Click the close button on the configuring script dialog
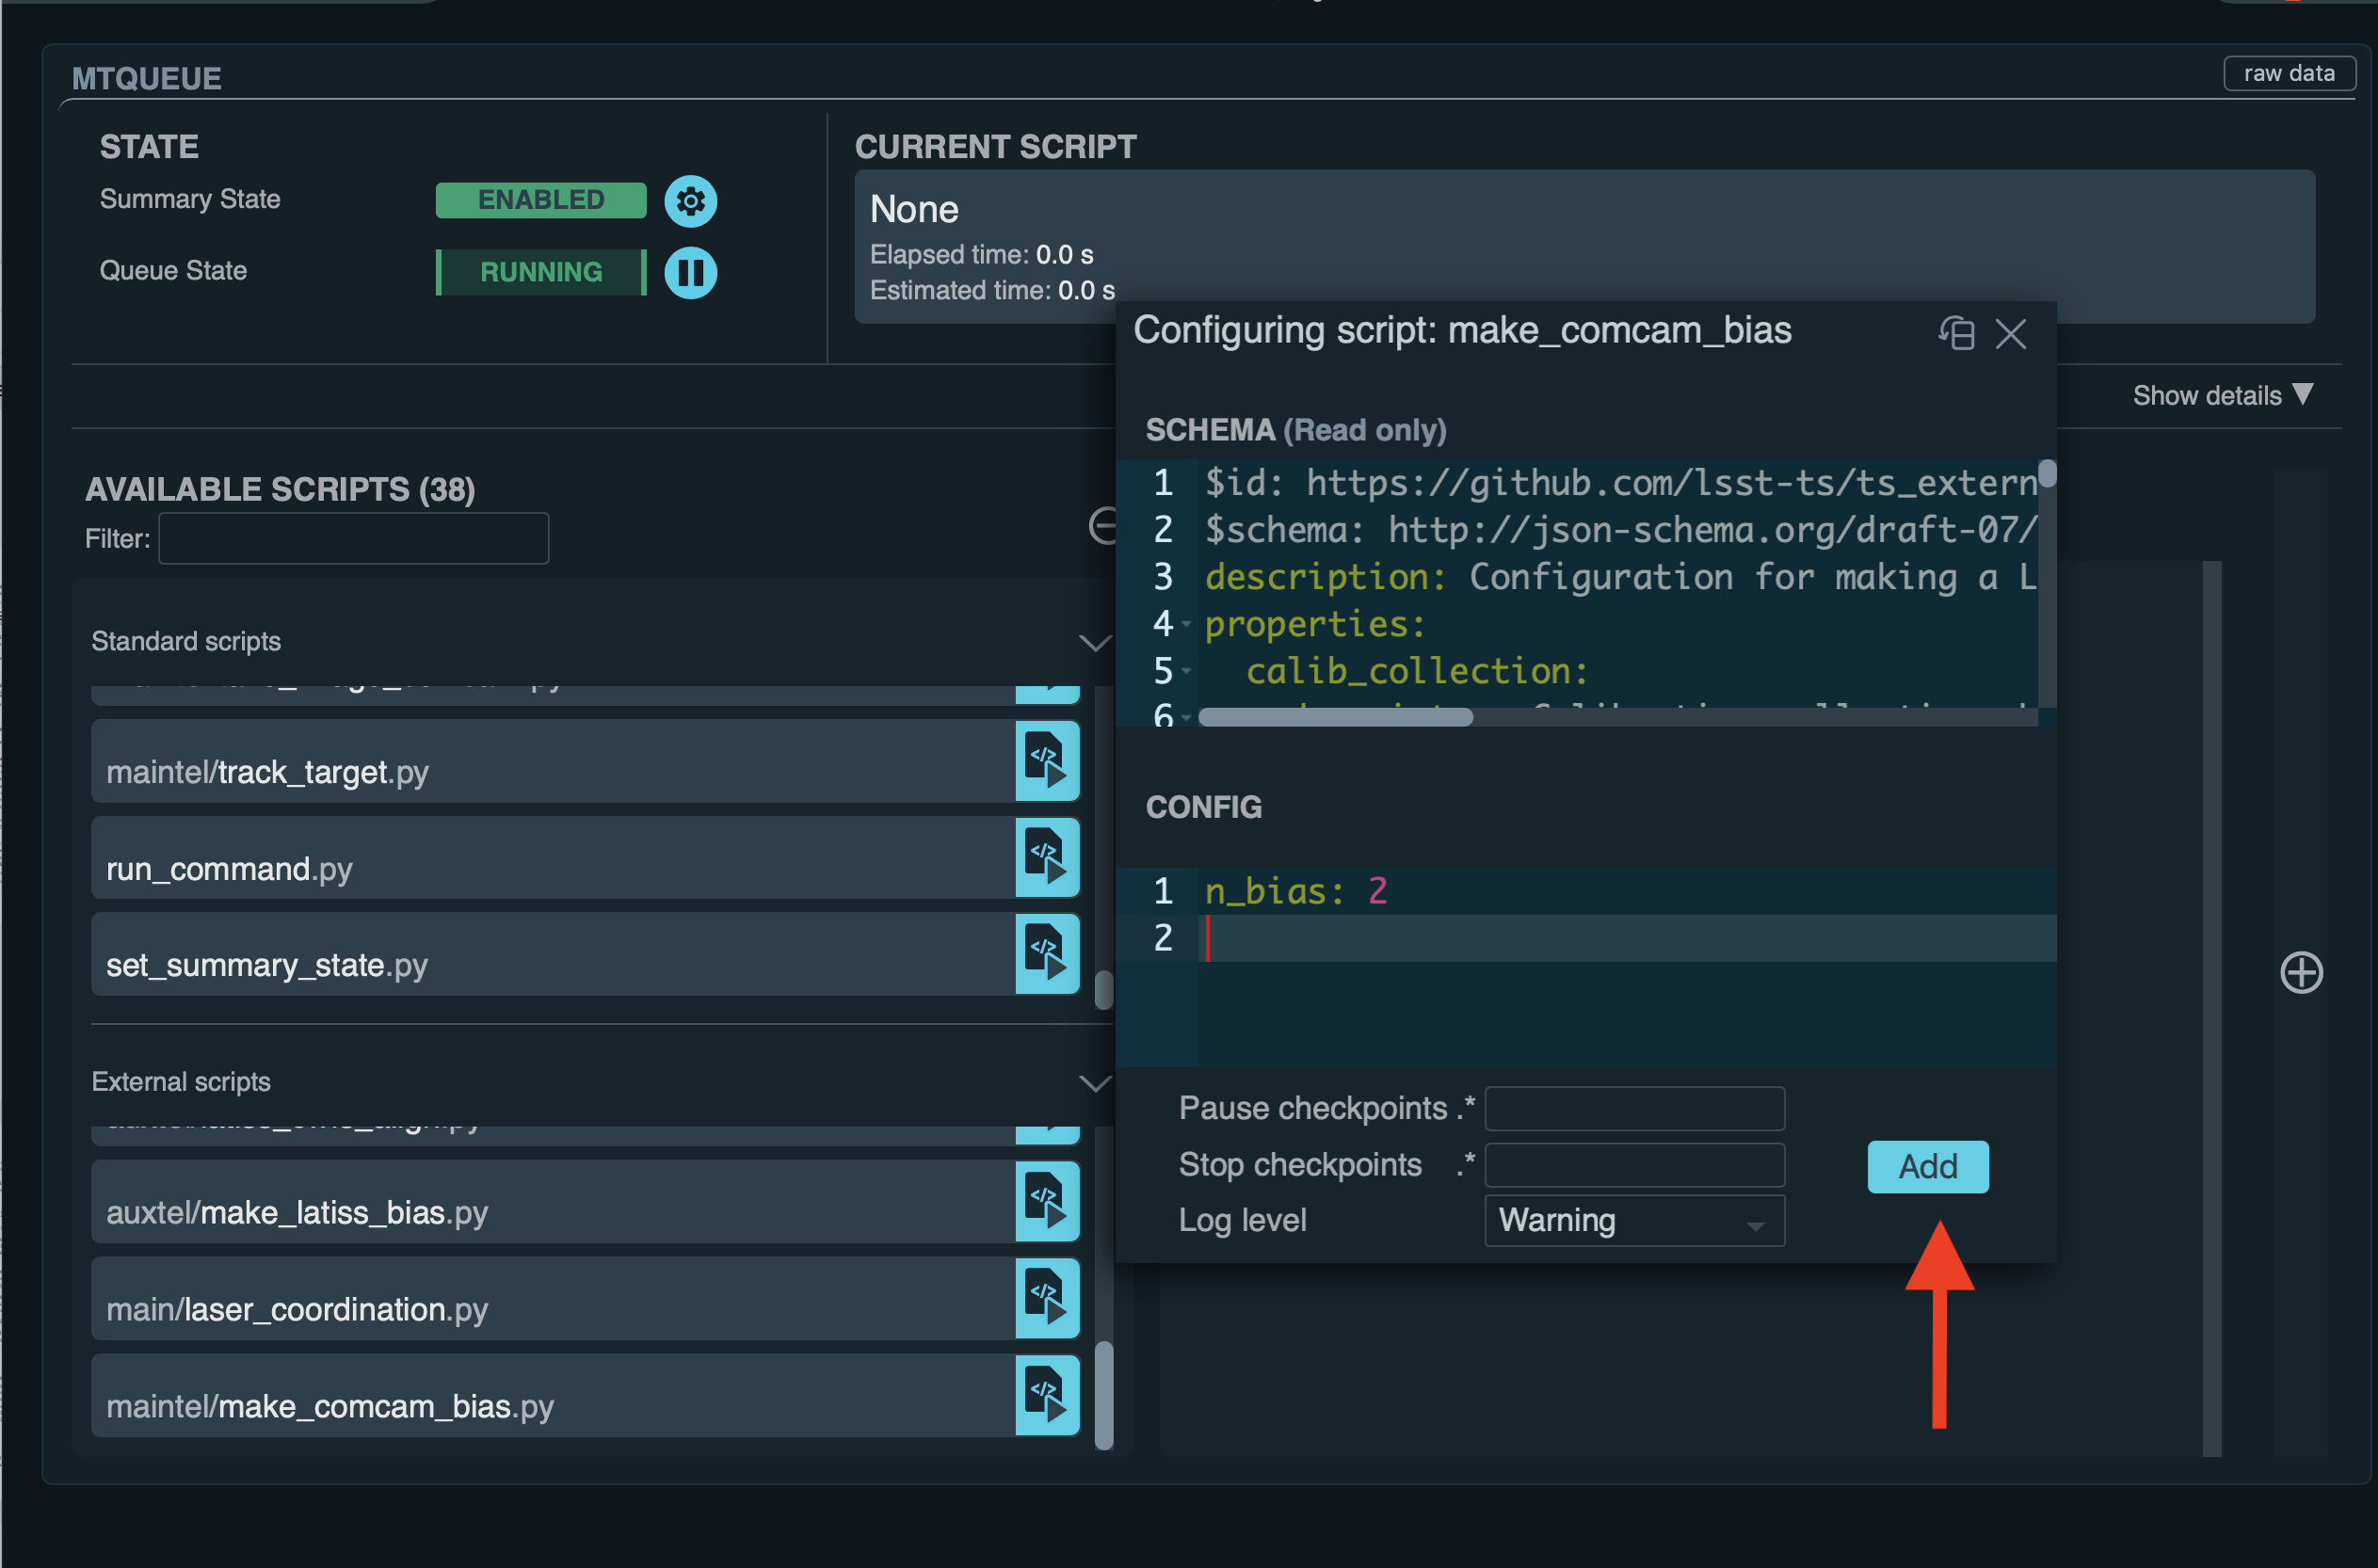Viewport: 2378px width, 1568px height. (x=2013, y=332)
